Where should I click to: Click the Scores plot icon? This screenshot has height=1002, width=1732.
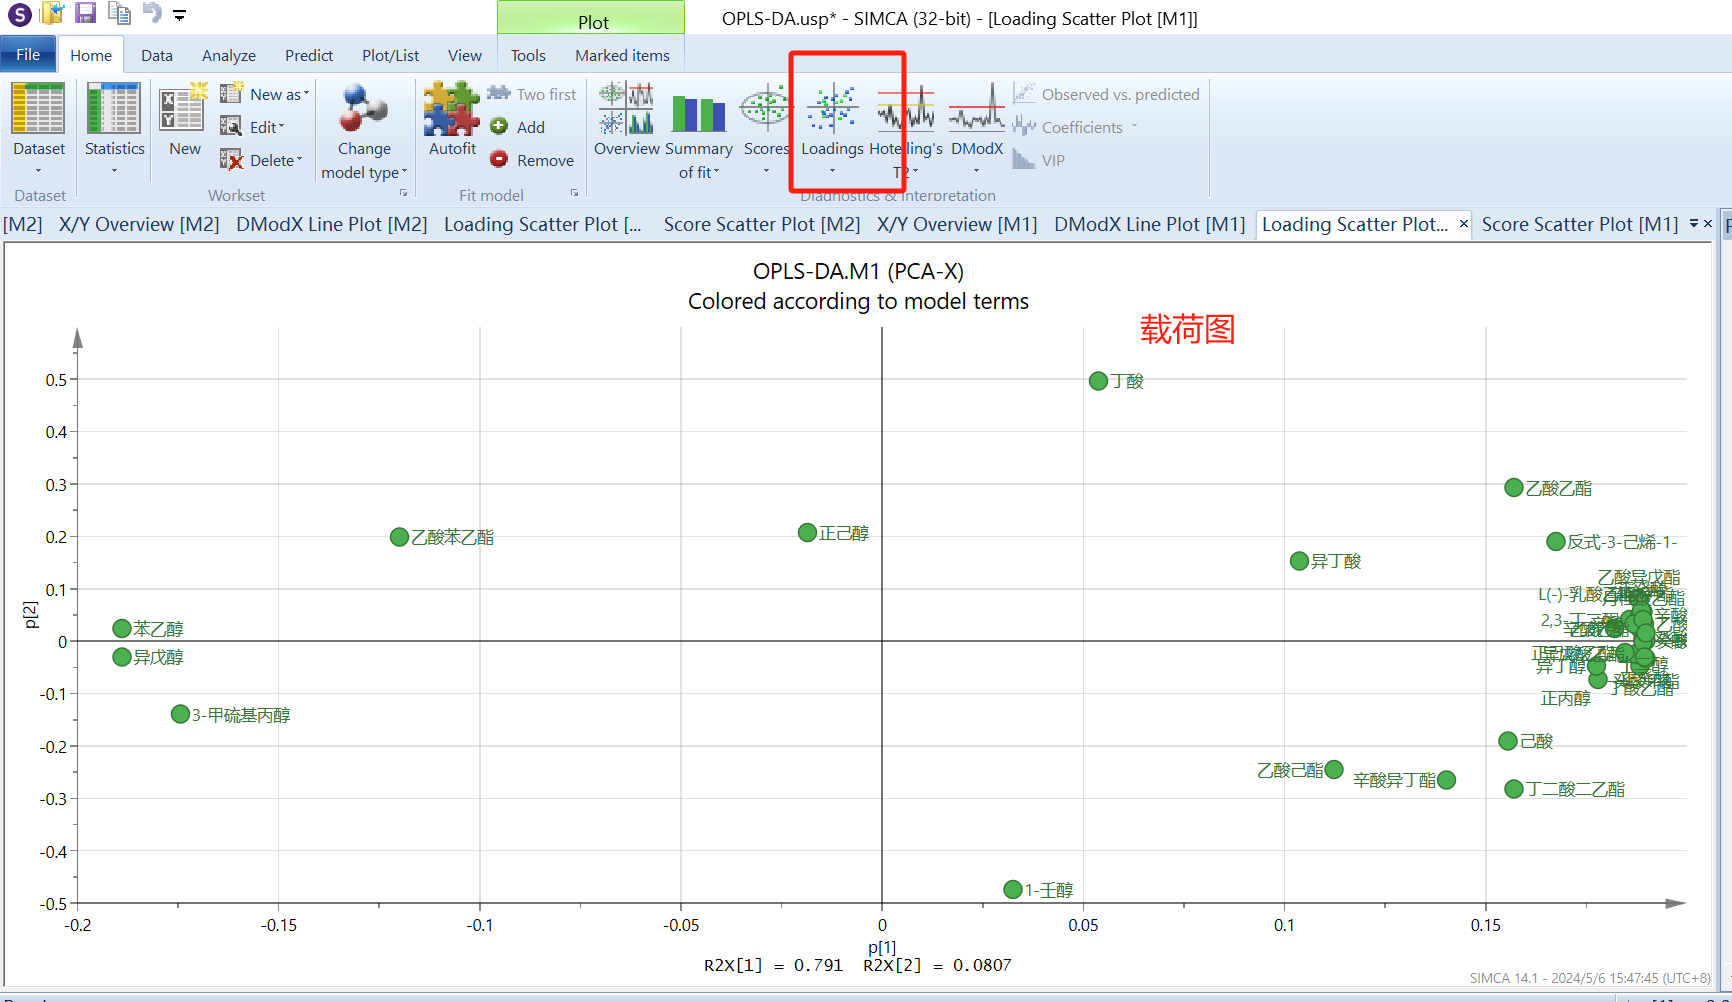click(x=766, y=110)
